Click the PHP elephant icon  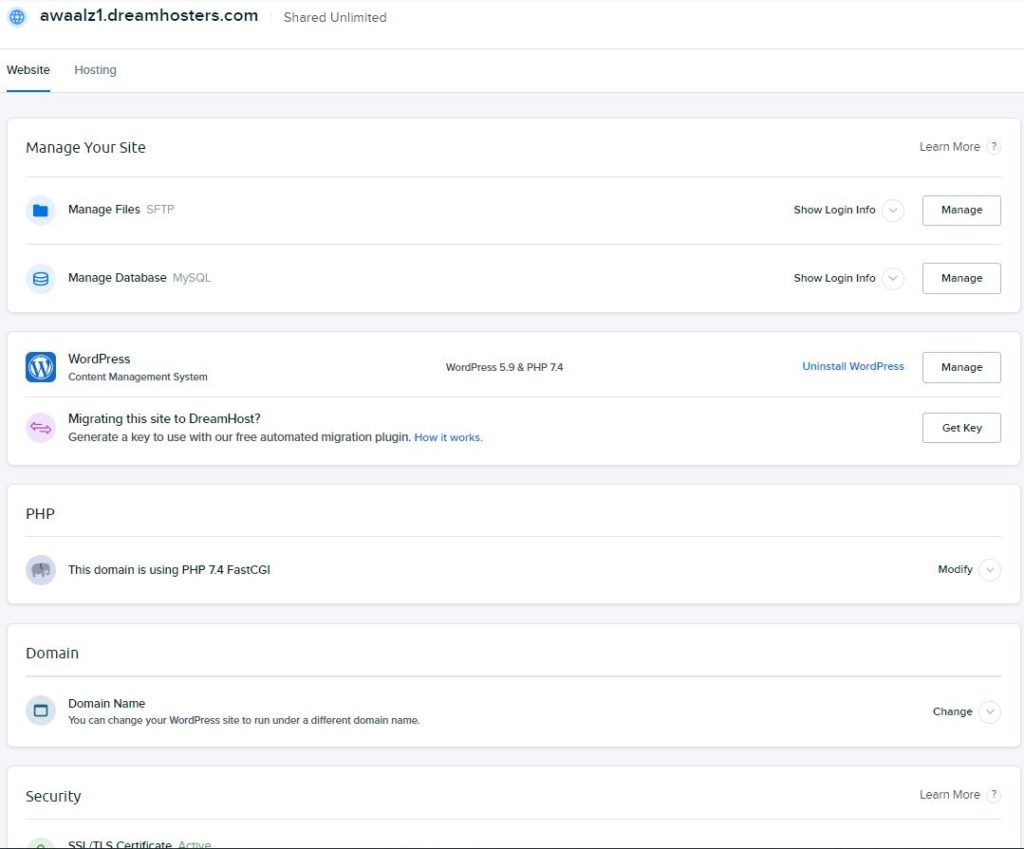[40, 570]
